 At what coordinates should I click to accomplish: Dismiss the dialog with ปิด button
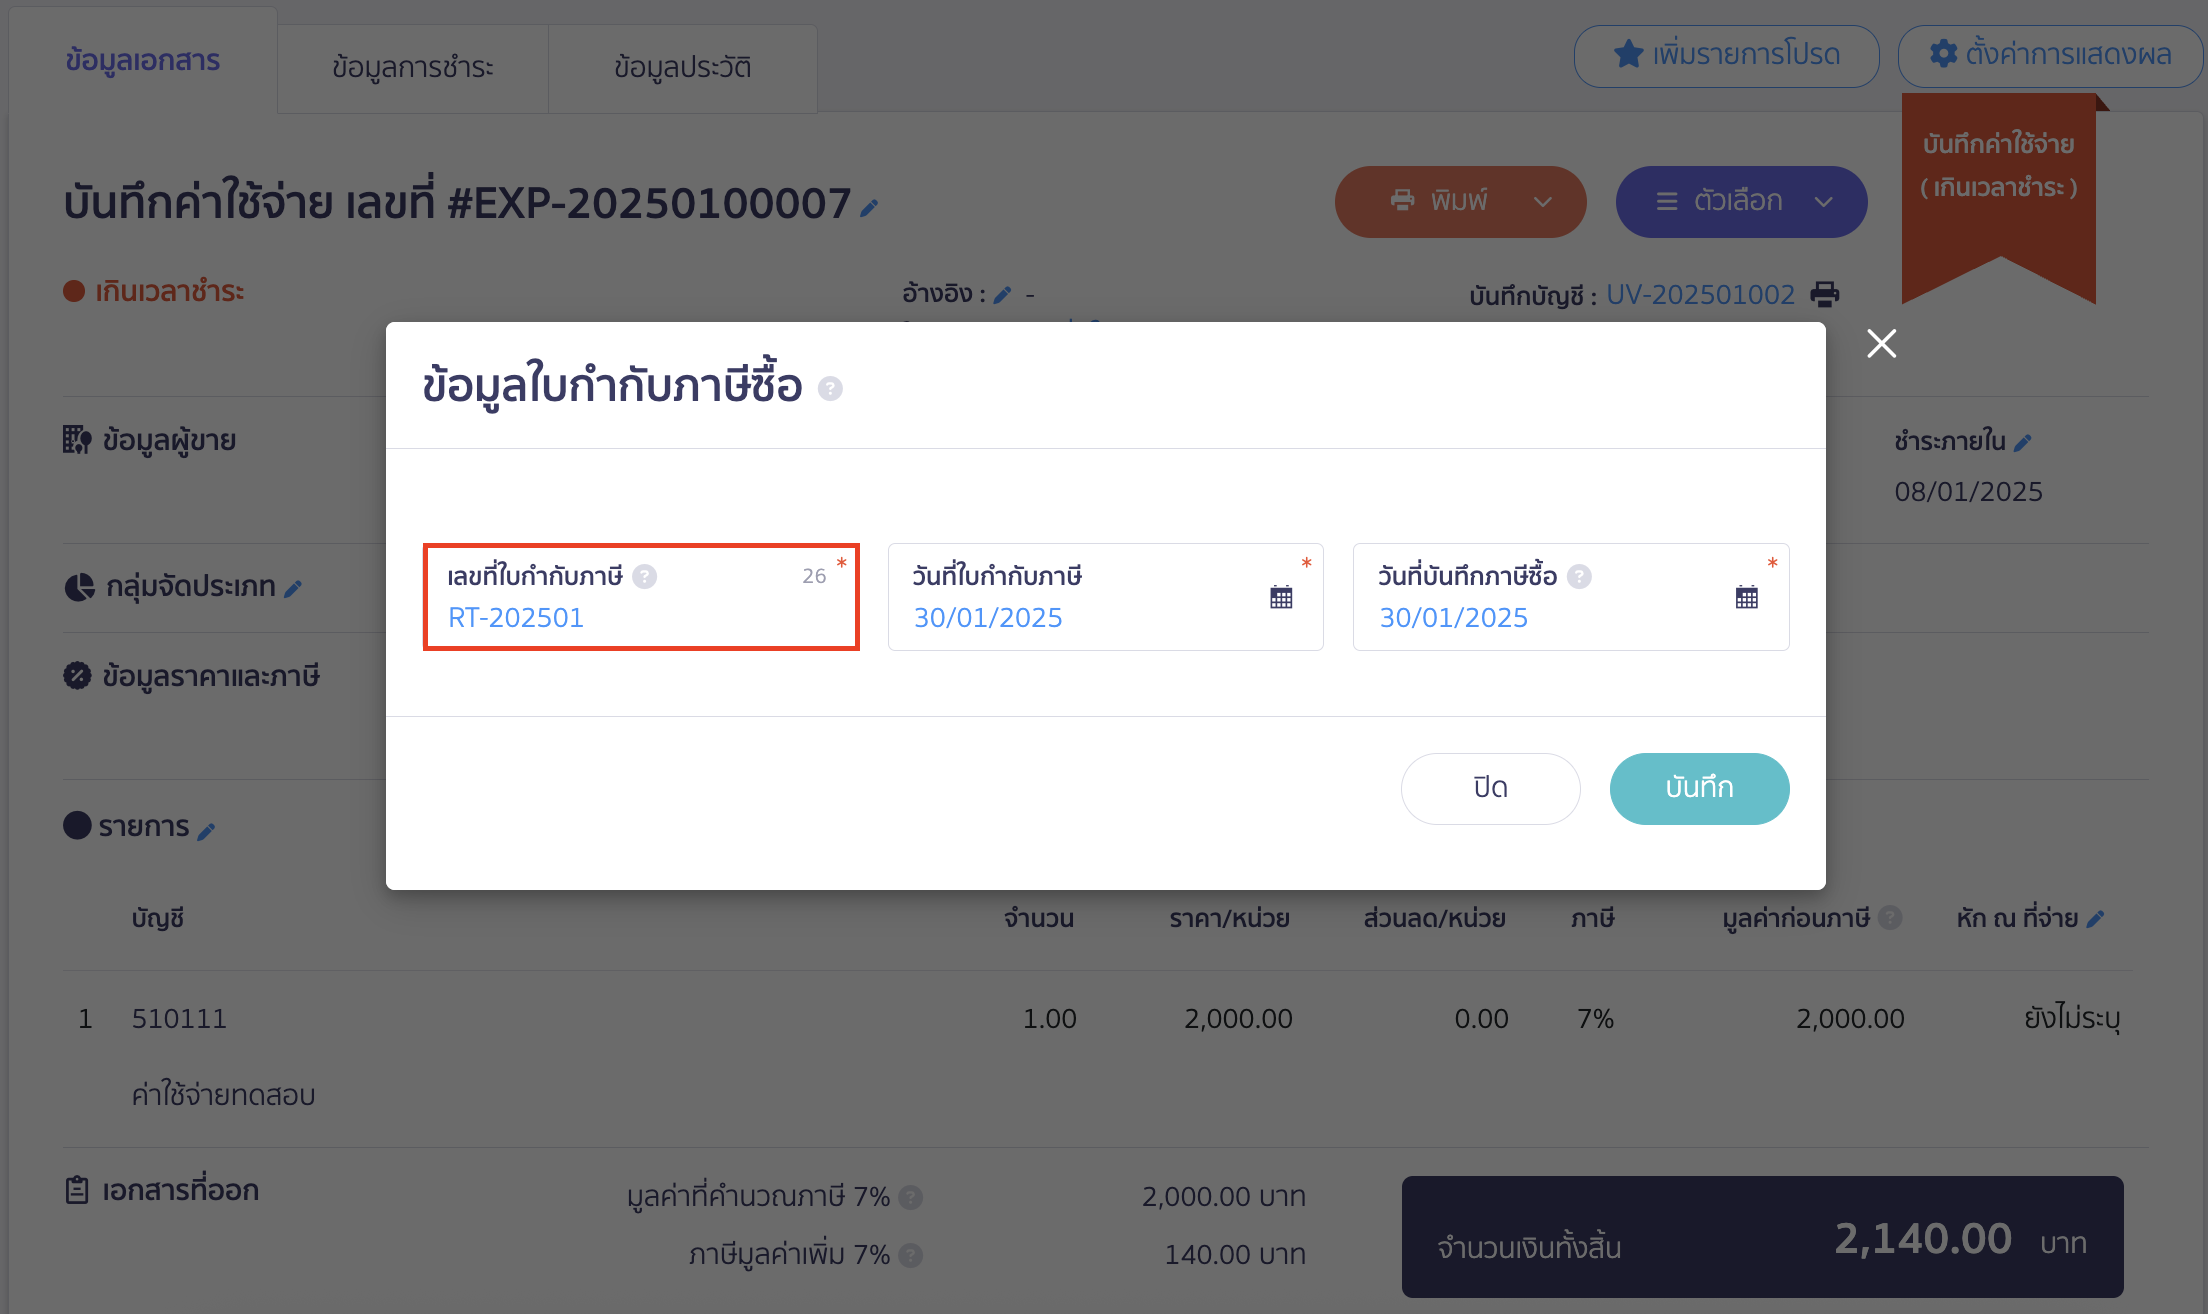pos(1490,788)
